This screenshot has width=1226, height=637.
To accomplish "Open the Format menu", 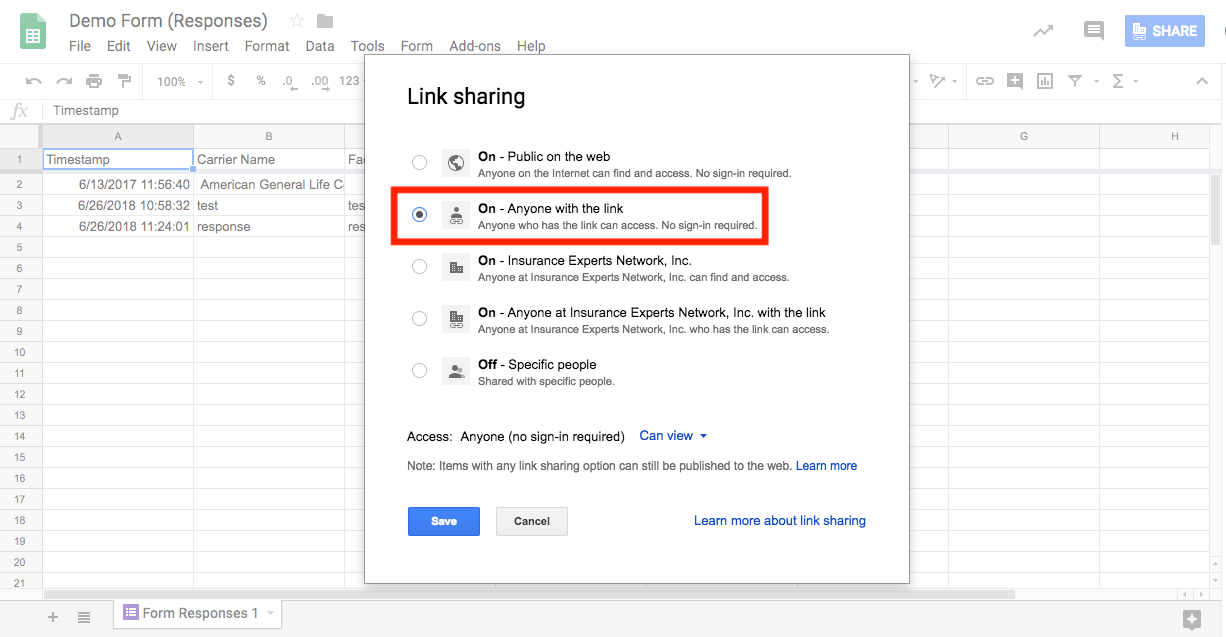I will tap(267, 46).
